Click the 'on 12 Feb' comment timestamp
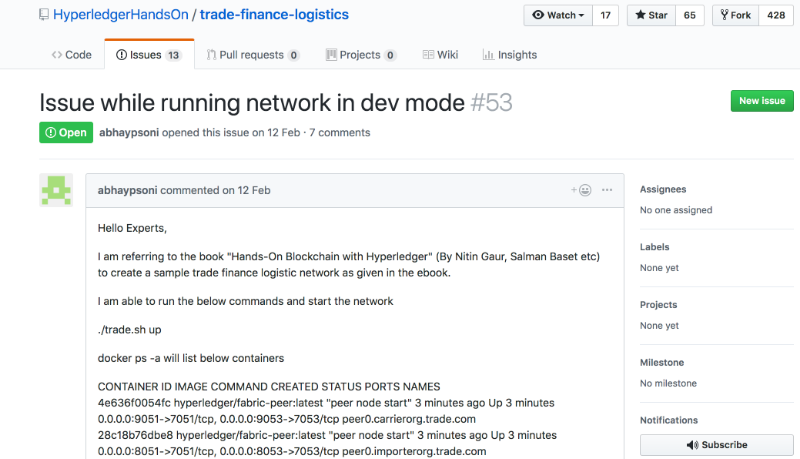The height and width of the screenshot is (459, 800). click(x=246, y=190)
